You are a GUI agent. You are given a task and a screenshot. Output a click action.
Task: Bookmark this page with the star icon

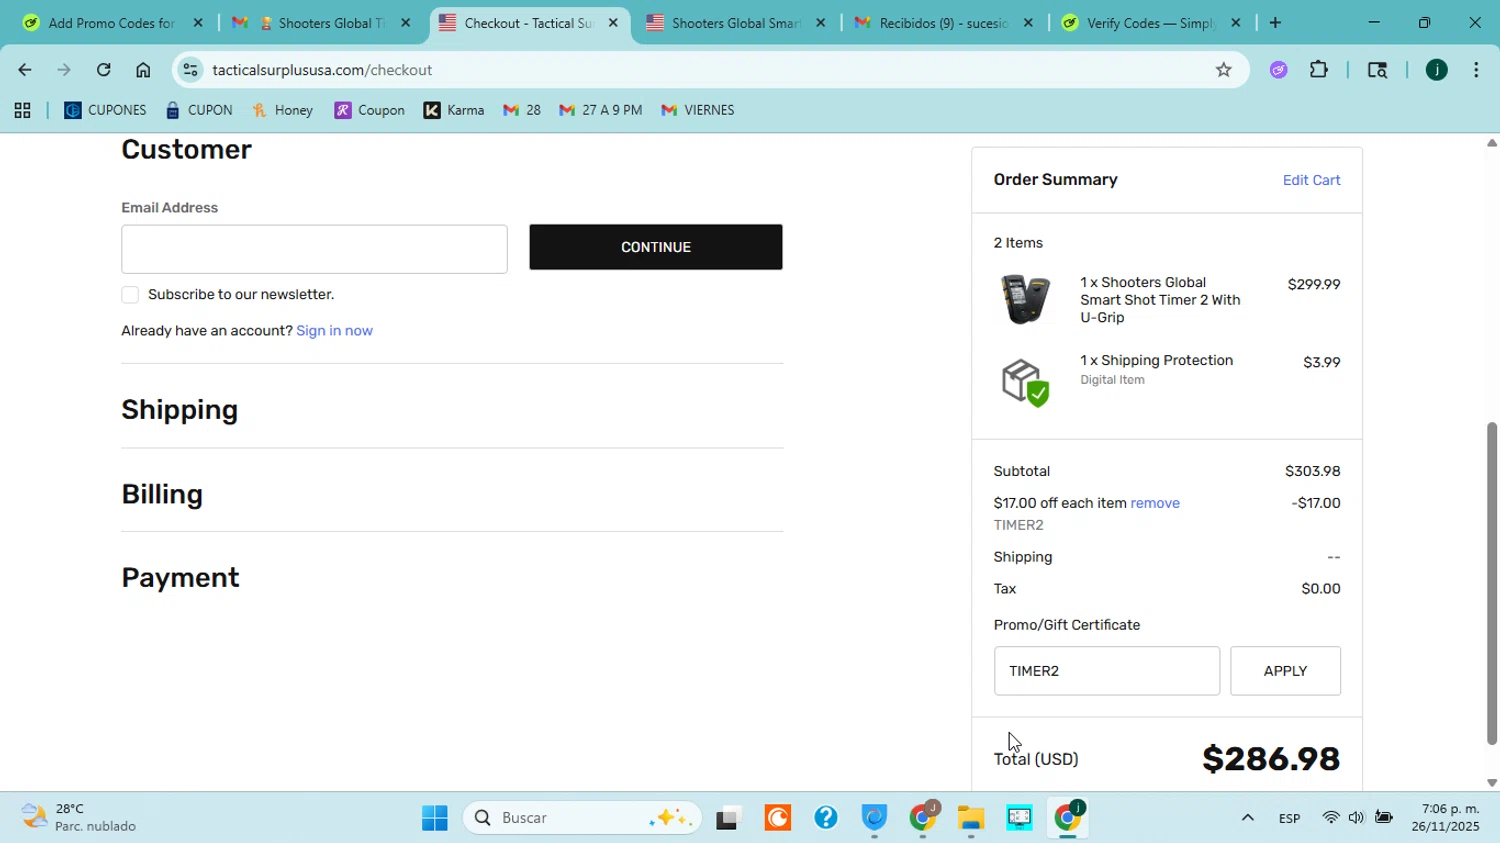click(1223, 70)
